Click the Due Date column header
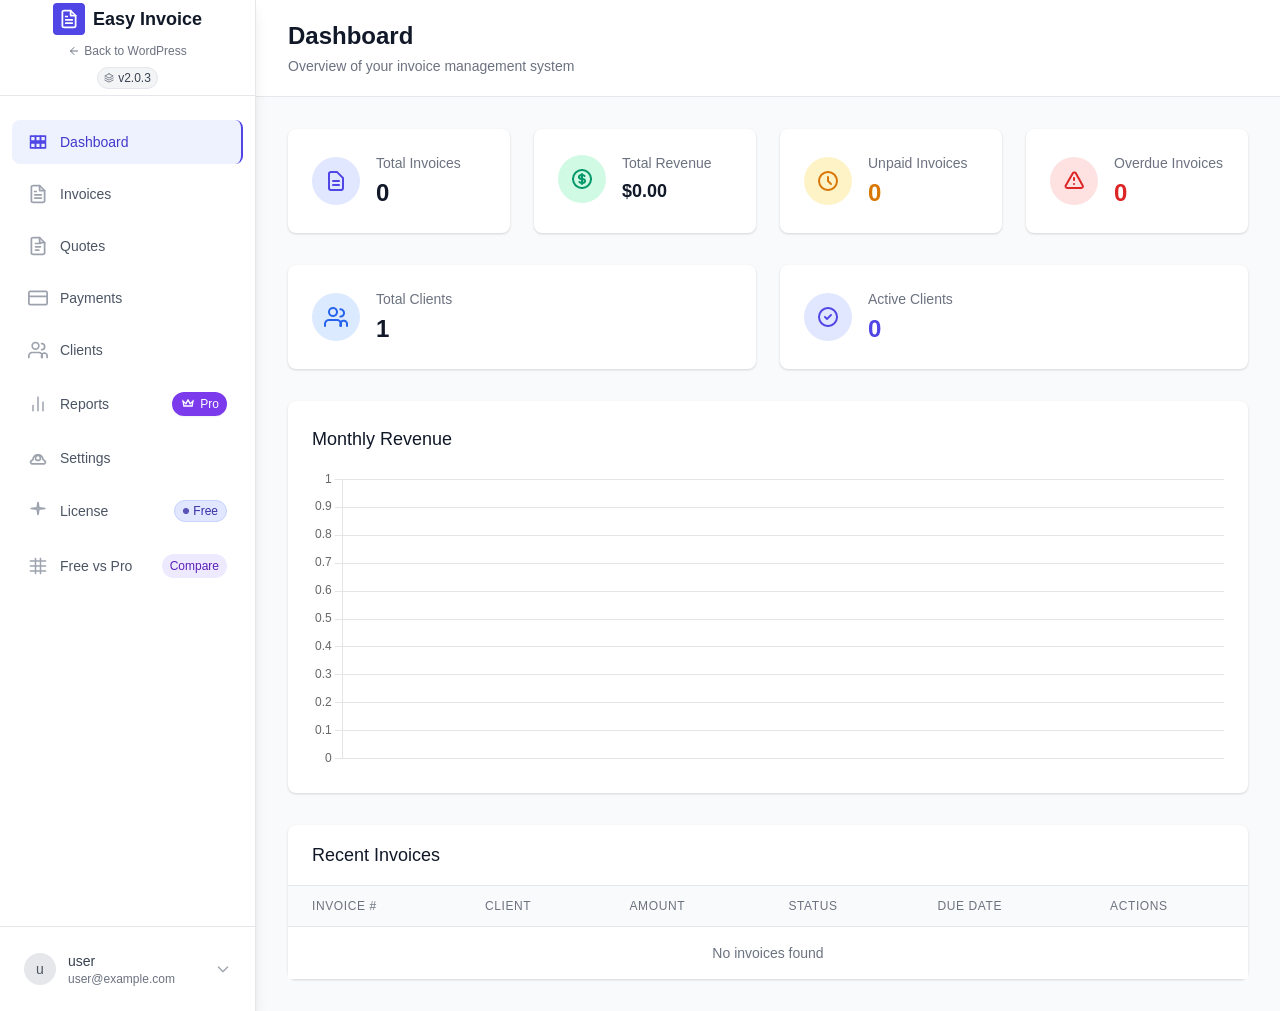 [x=969, y=906]
